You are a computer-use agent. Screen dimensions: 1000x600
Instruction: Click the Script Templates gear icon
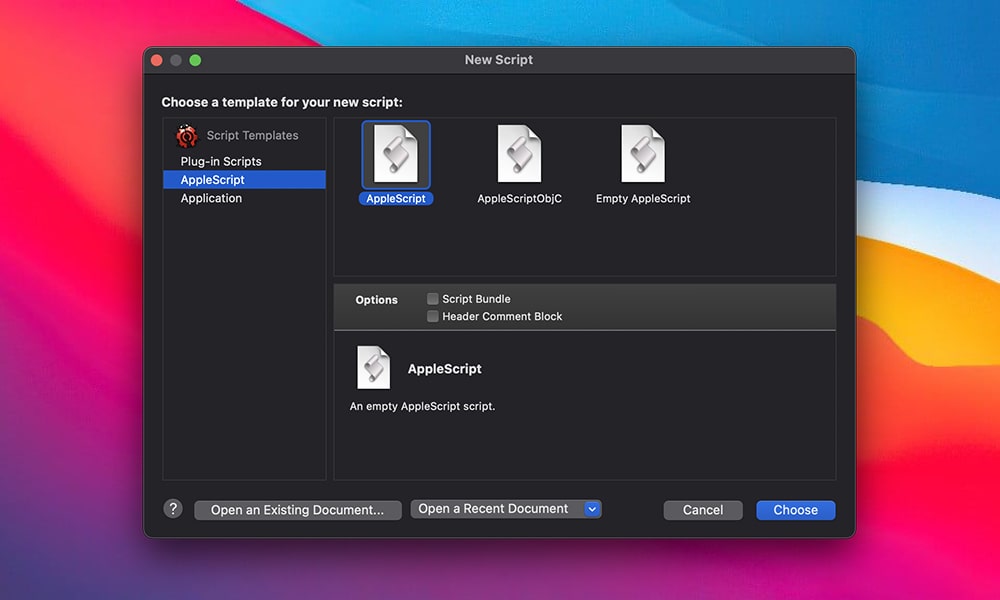click(186, 135)
